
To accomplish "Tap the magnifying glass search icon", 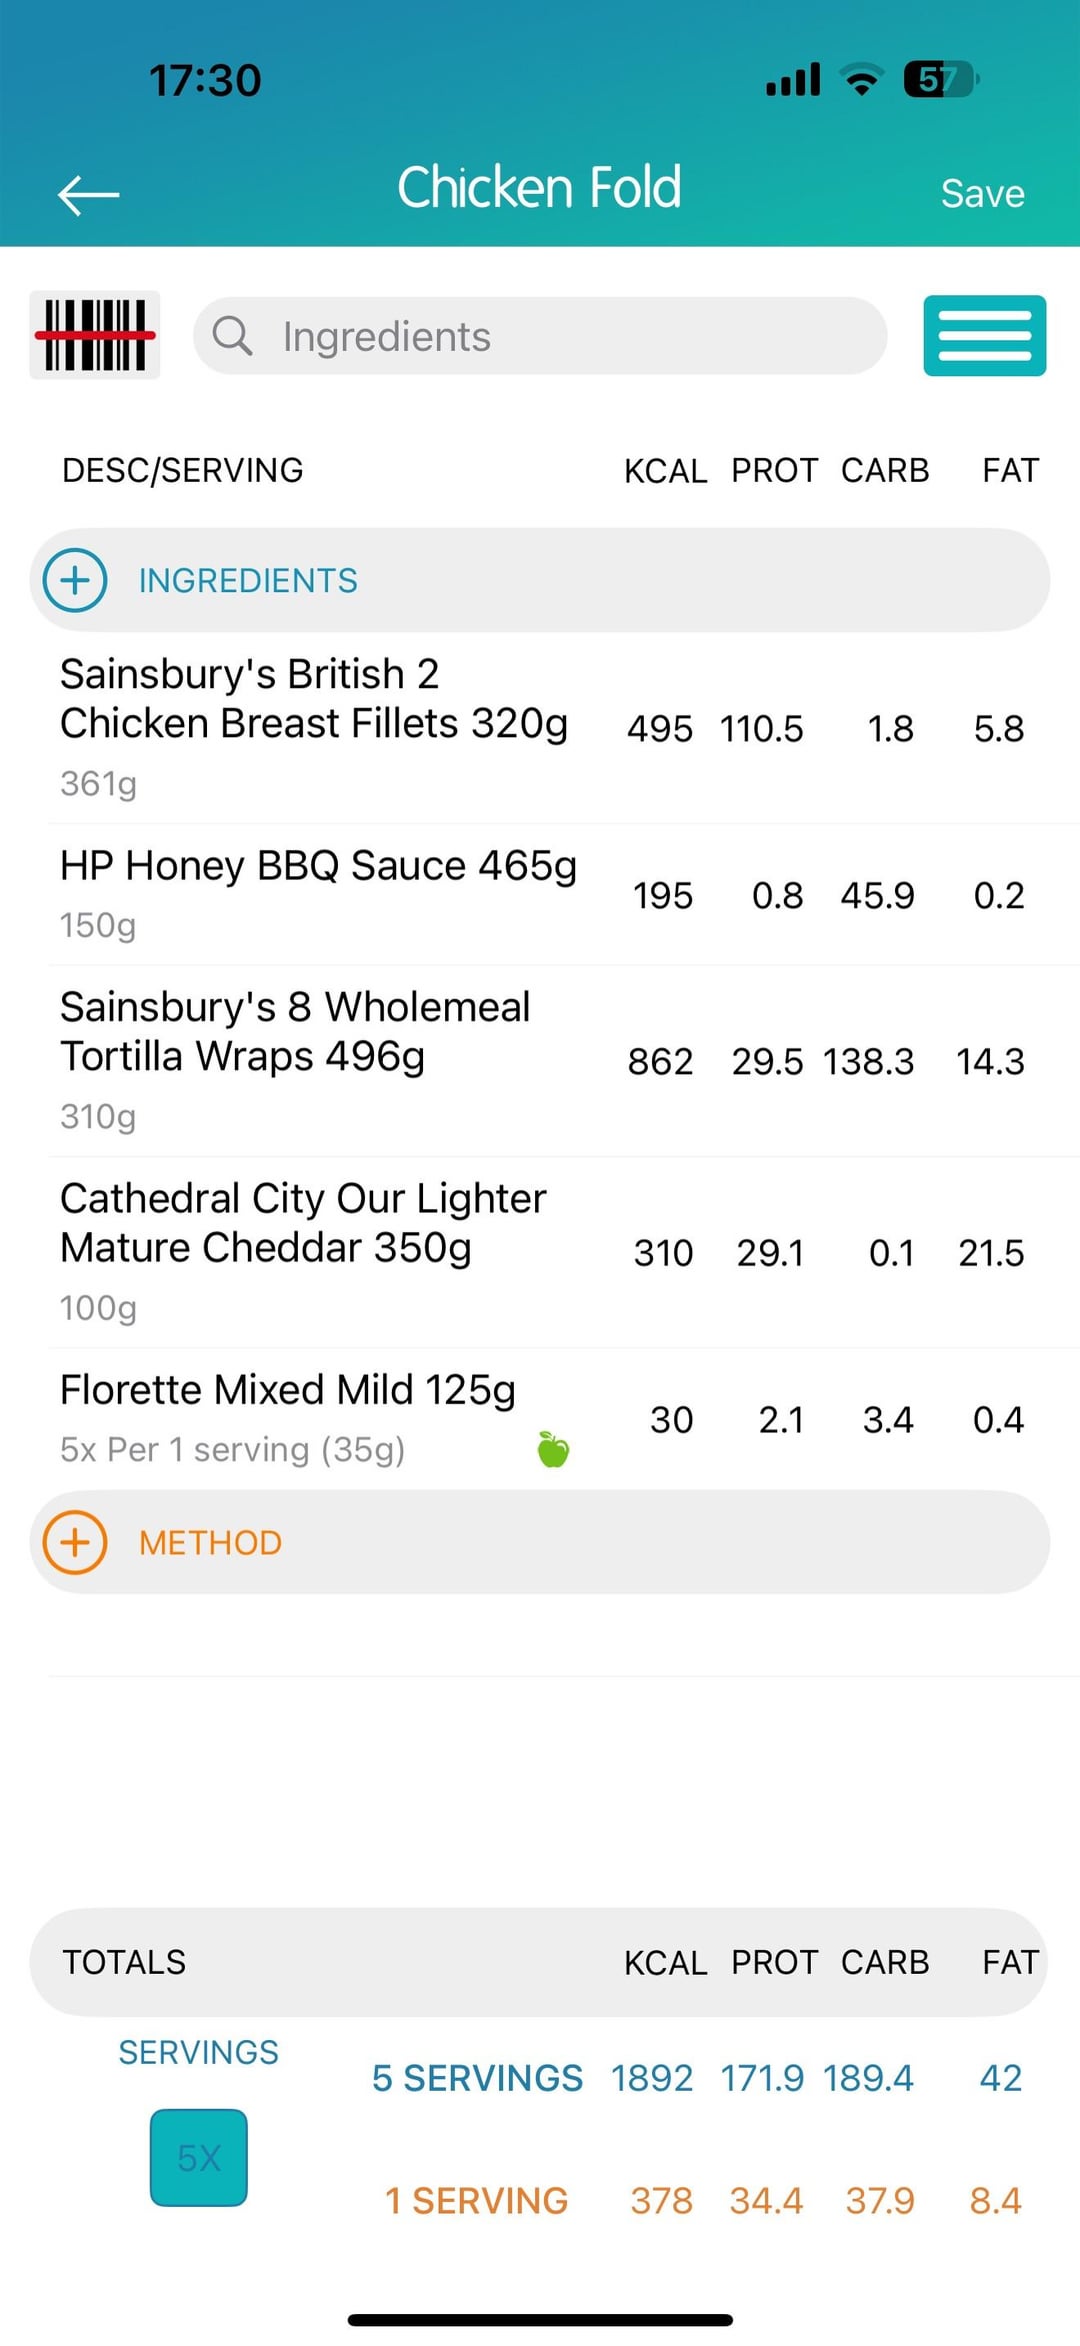I will click(232, 337).
